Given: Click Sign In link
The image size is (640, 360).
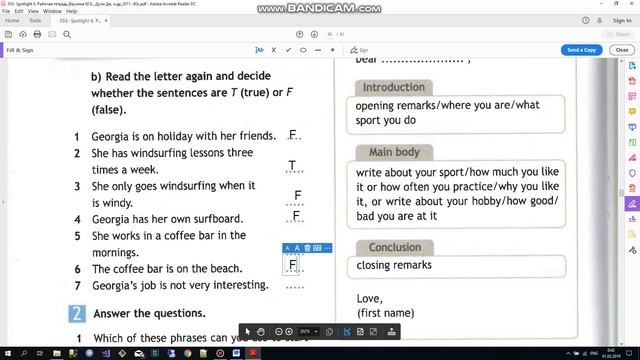Looking at the screenshot, I should click(x=622, y=20).
